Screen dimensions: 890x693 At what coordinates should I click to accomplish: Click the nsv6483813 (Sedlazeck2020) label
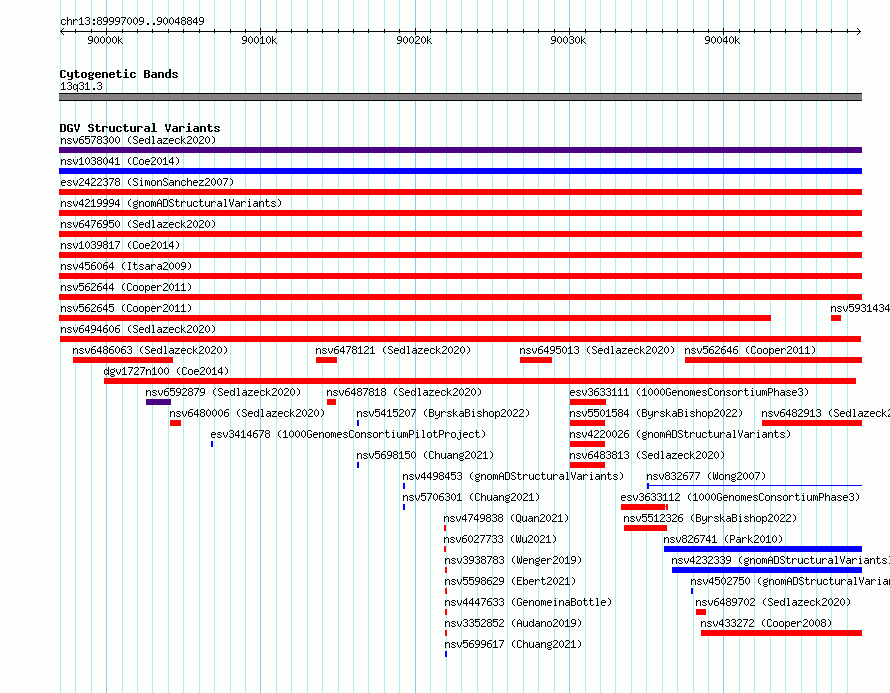pyautogui.click(x=647, y=455)
